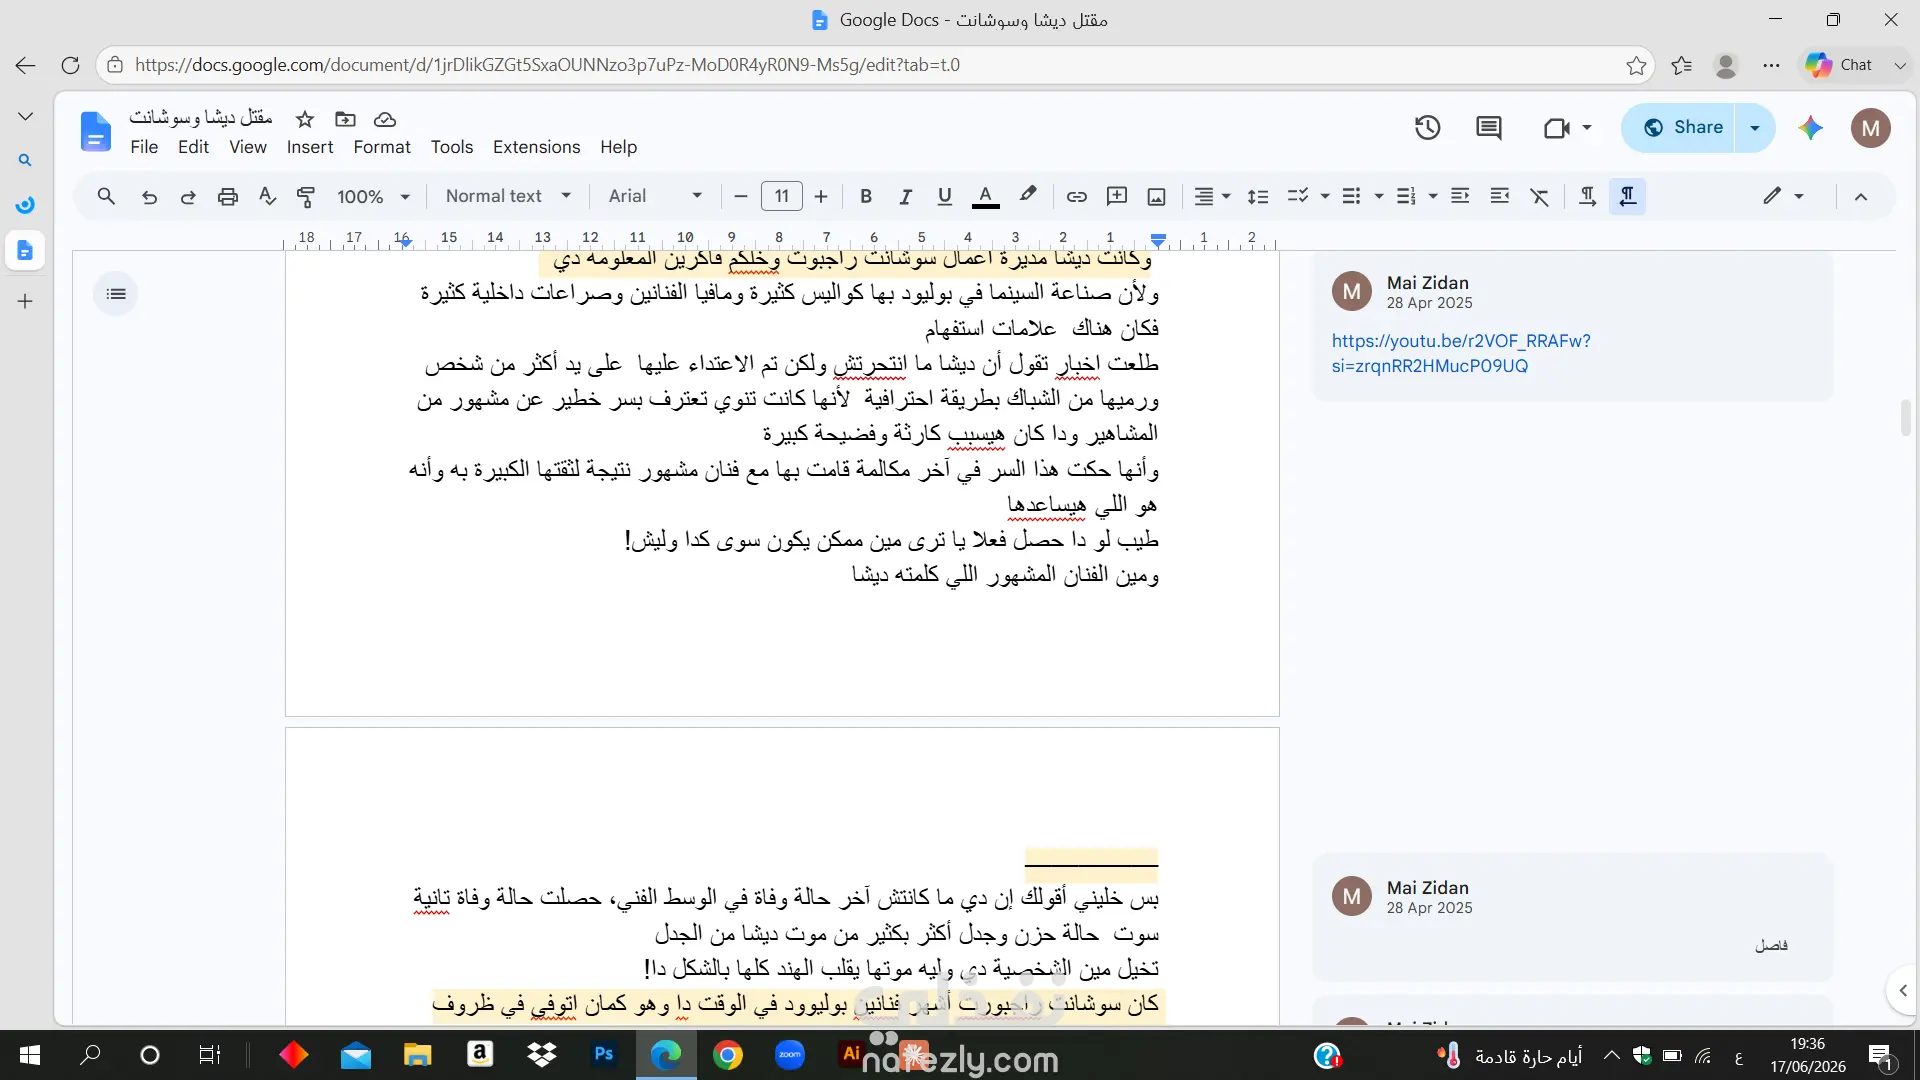Screen dimensions: 1920x1080
Task: Insert a link from the toolbar
Action: coord(1076,196)
